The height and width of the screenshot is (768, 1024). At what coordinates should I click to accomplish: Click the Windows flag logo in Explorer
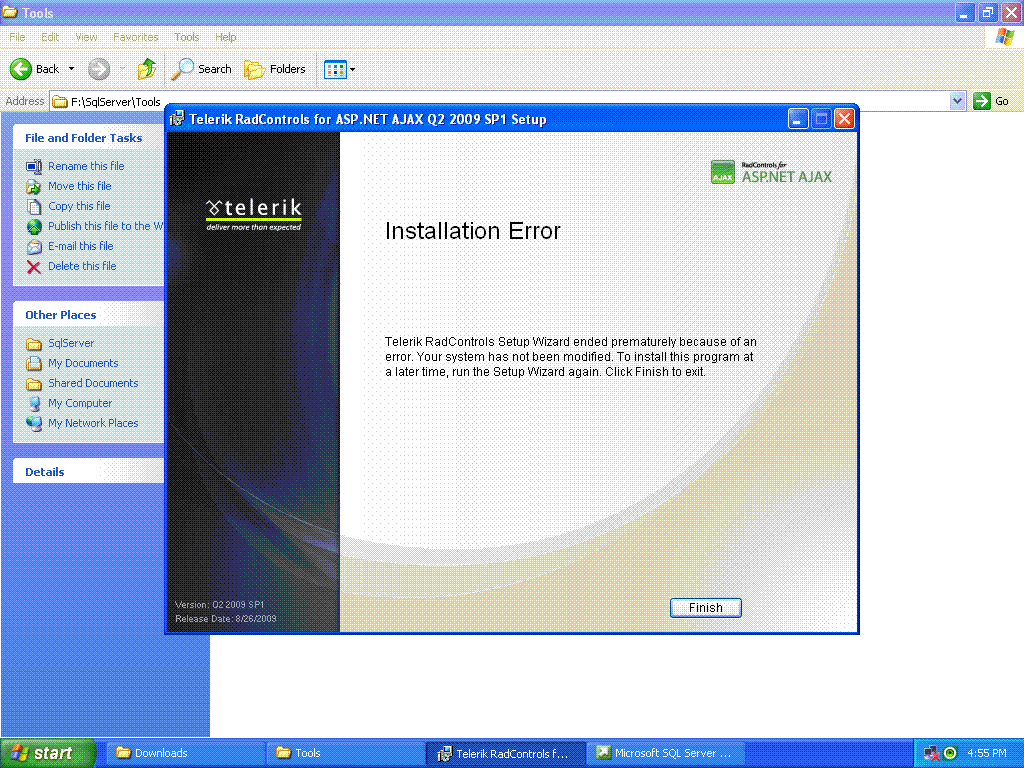coord(1004,37)
